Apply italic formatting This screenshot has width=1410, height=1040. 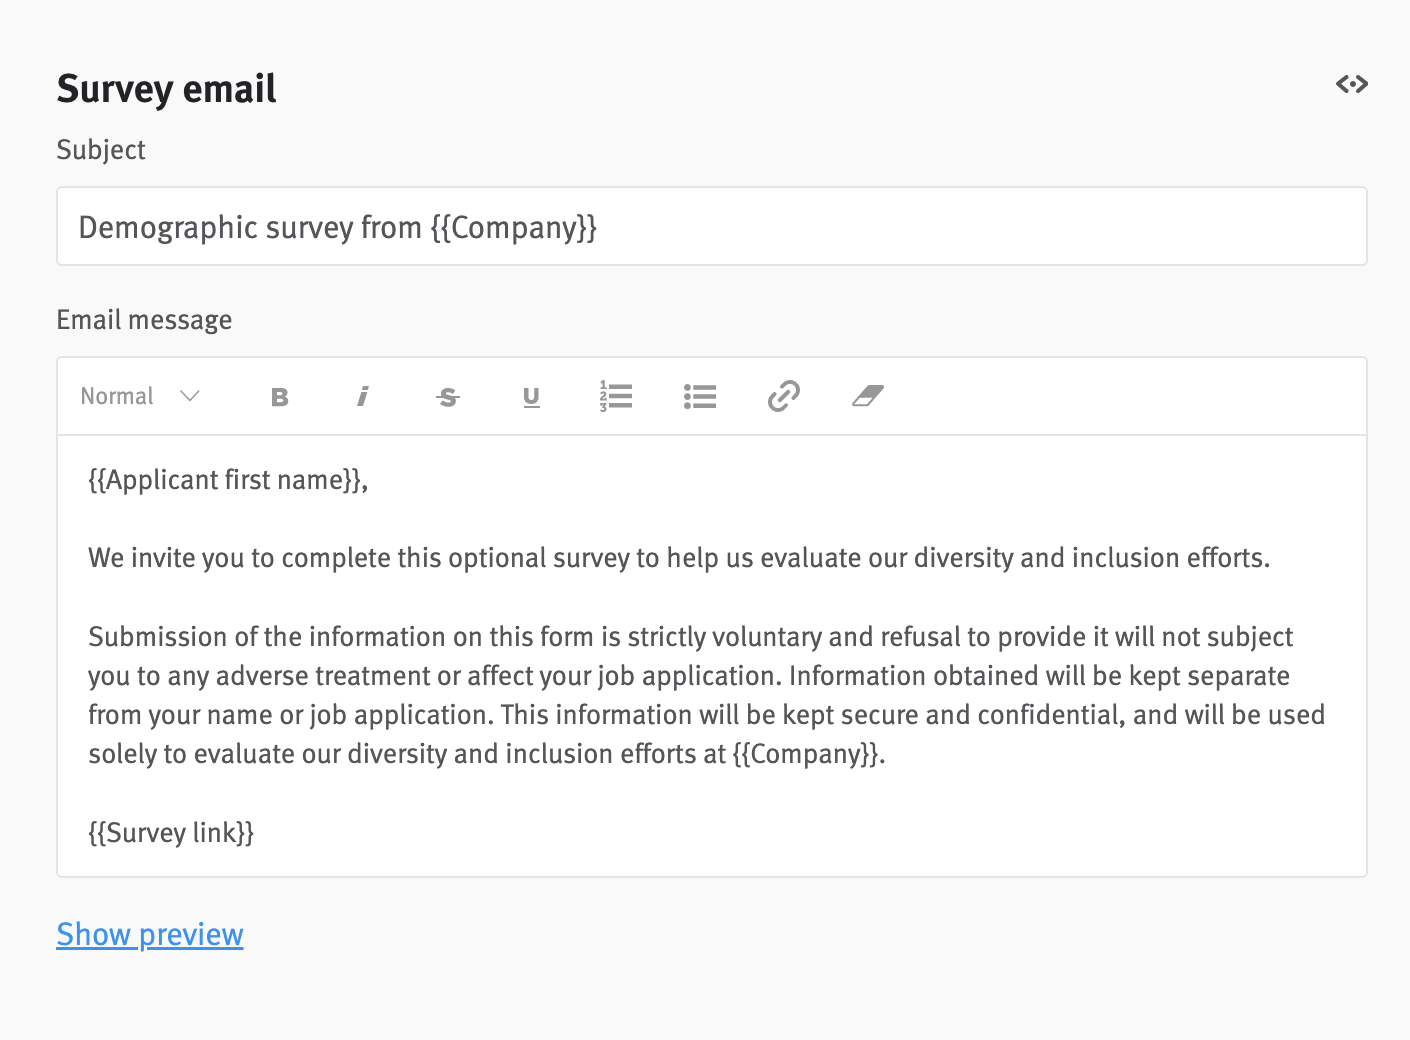point(363,396)
